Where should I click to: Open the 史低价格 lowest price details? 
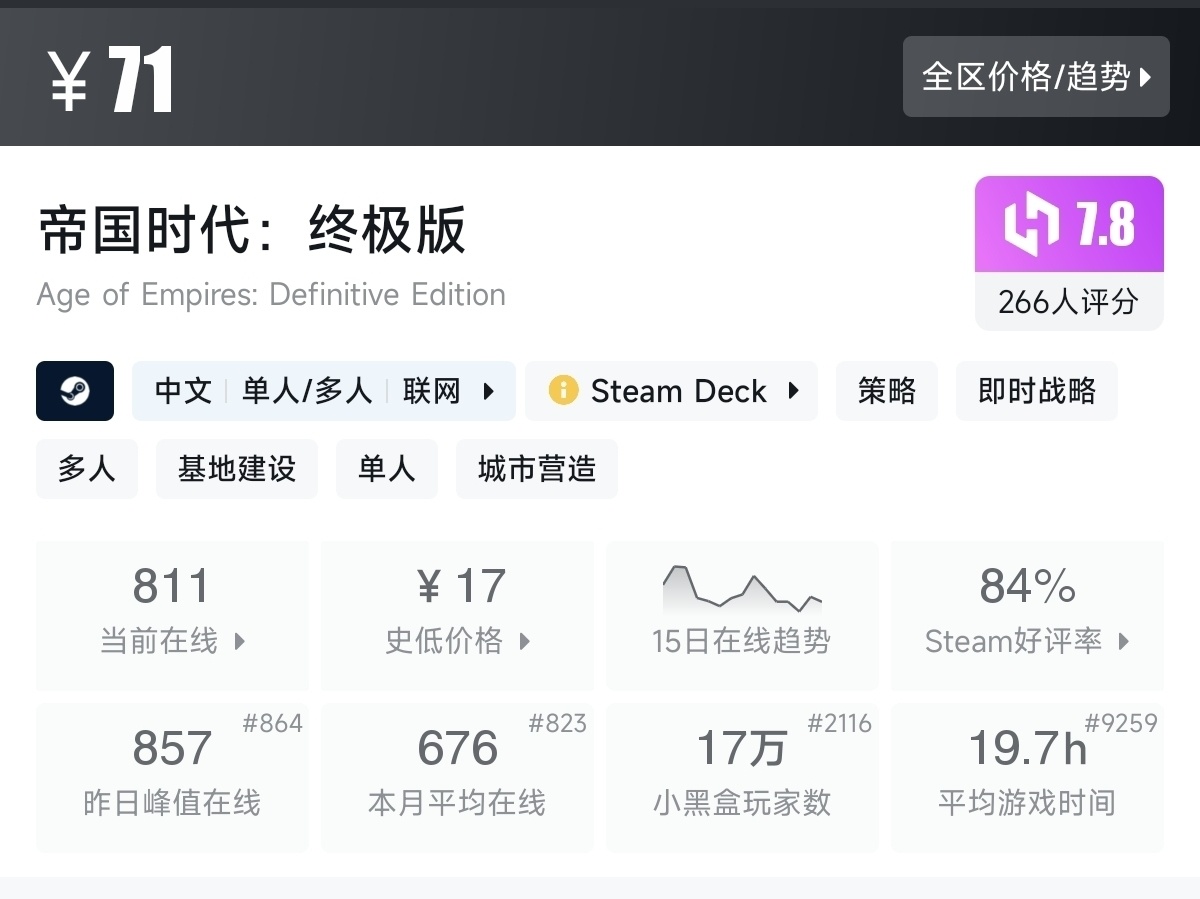point(525,641)
